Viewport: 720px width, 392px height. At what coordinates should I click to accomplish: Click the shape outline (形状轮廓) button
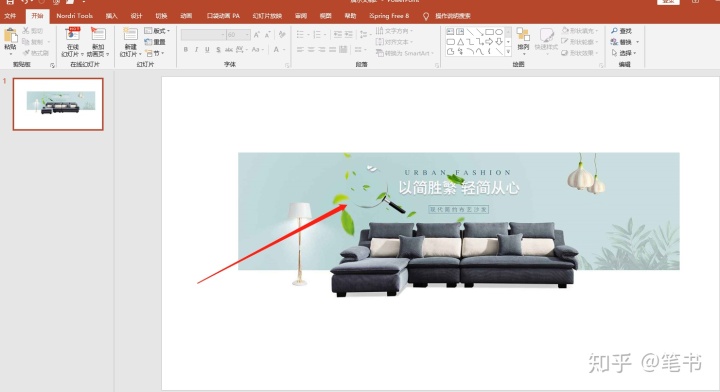pos(579,42)
